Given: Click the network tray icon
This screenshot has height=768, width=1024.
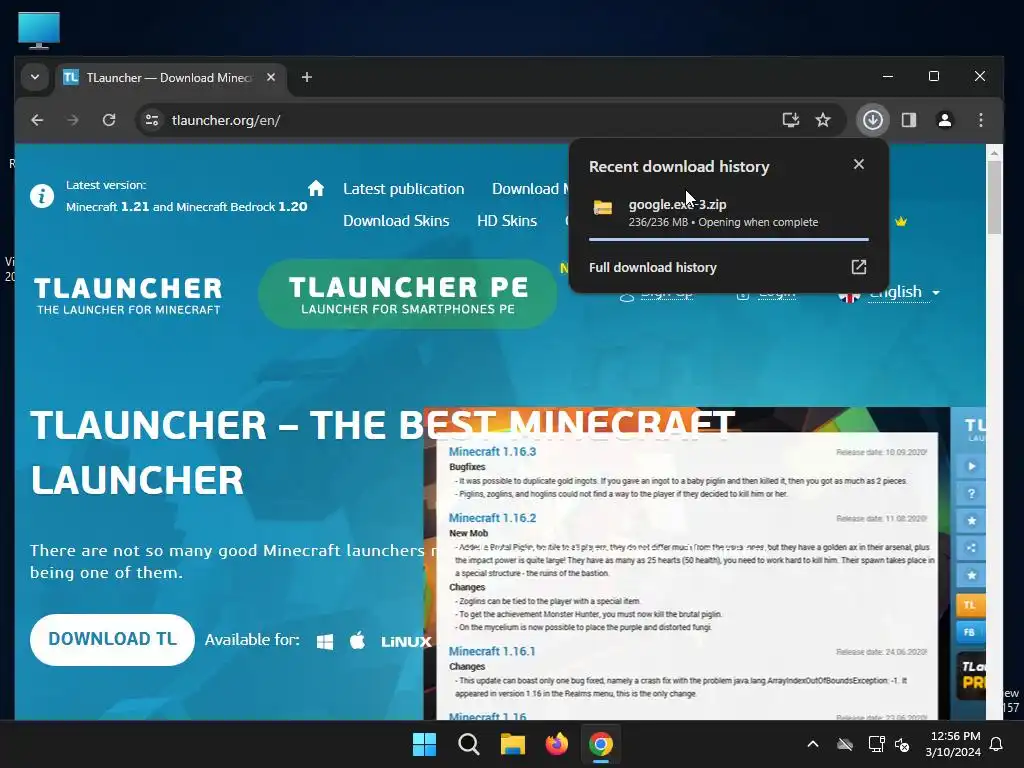Looking at the screenshot, I should pyautogui.click(x=876, y=744).
